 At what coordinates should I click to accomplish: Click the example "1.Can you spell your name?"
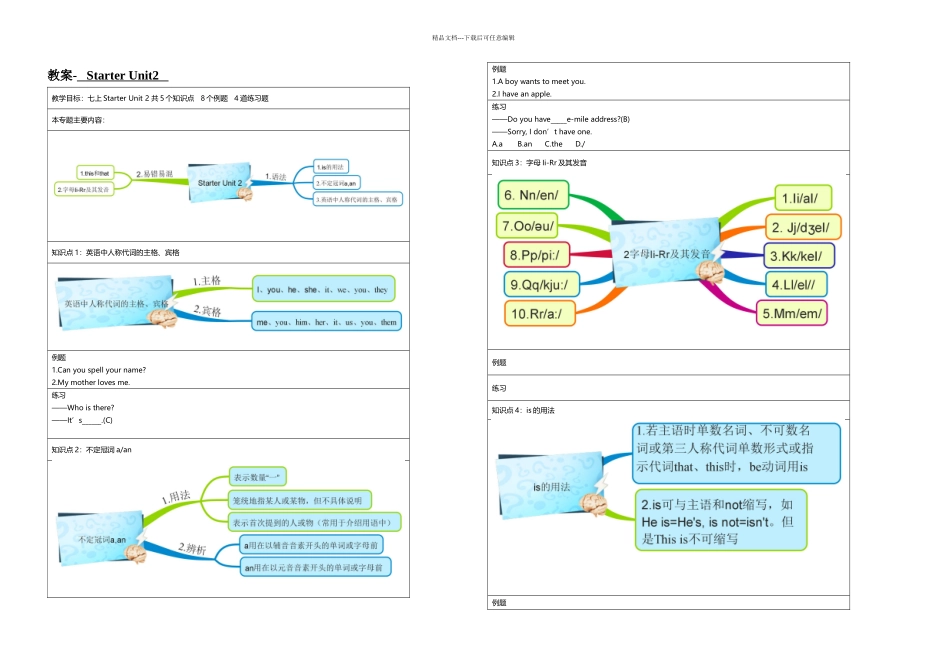tap(99, 370)
